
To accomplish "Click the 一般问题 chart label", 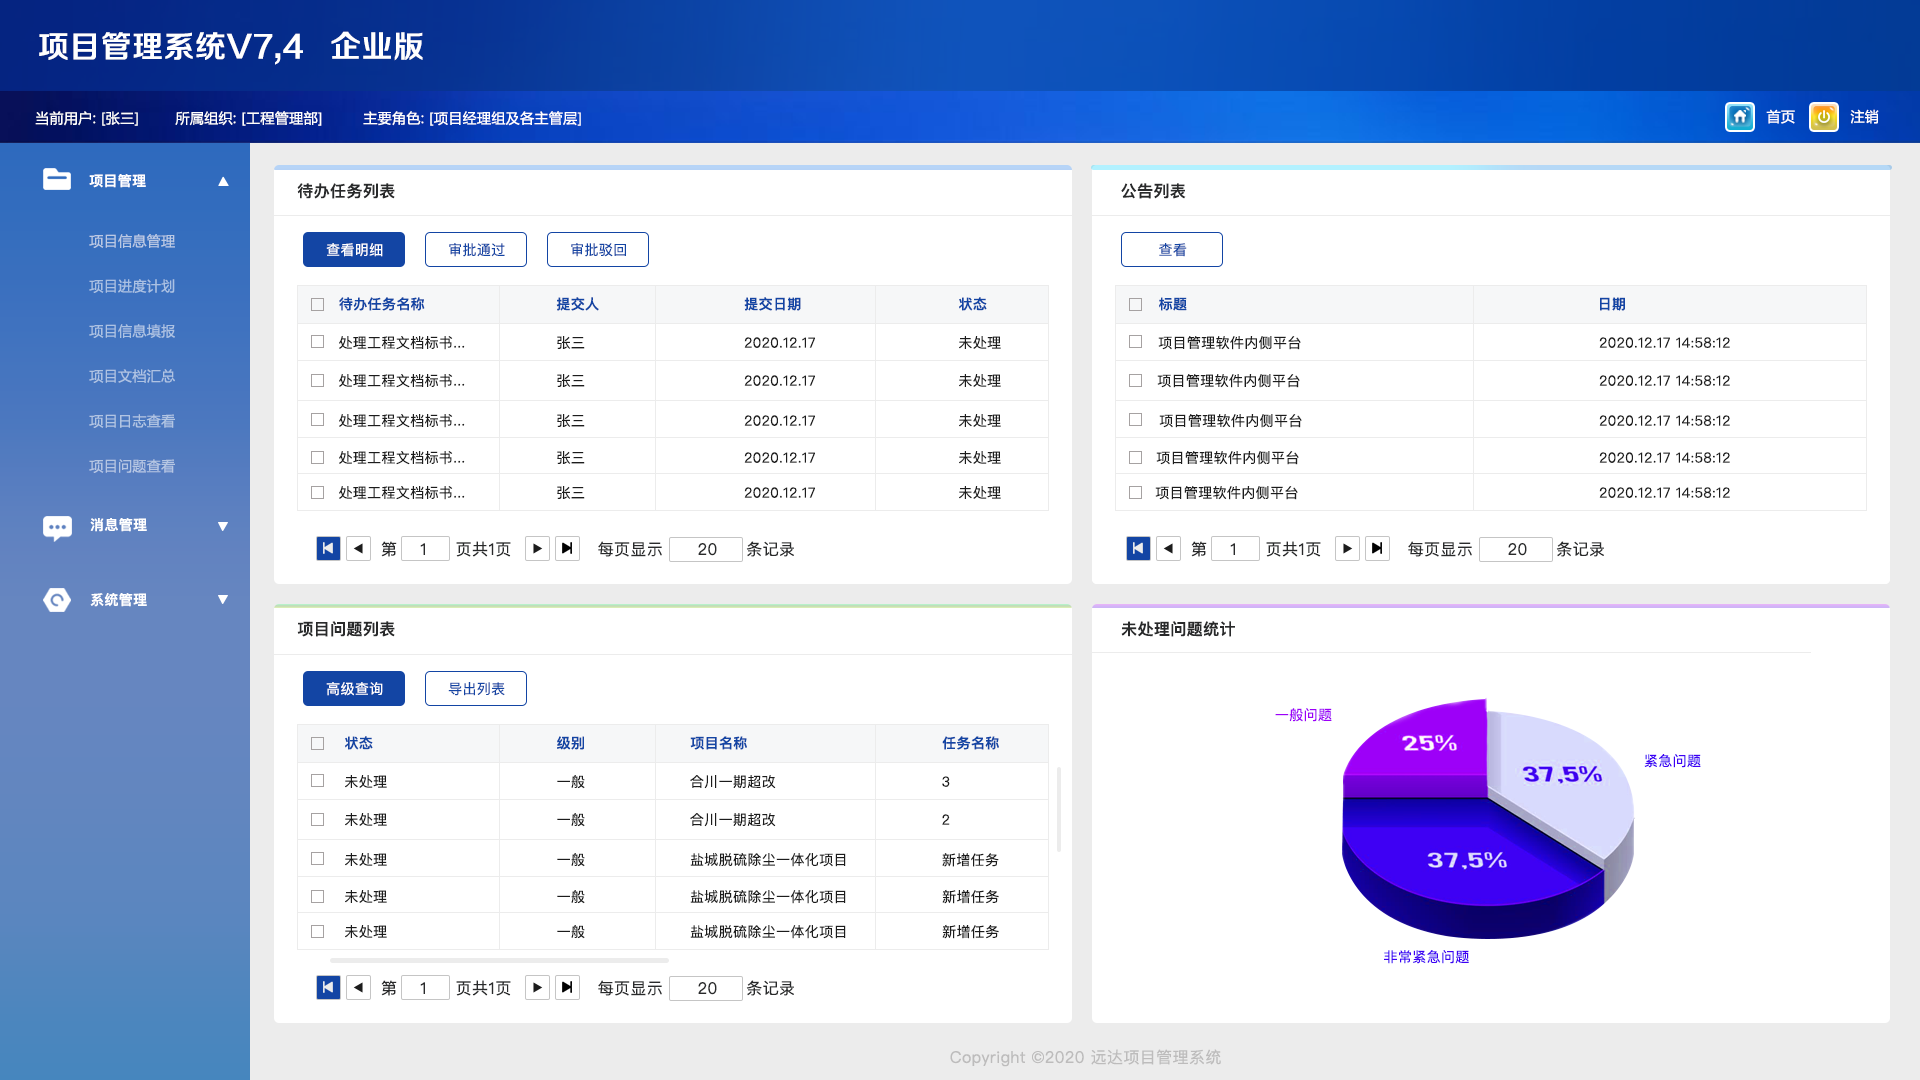I will [1303, 715].
